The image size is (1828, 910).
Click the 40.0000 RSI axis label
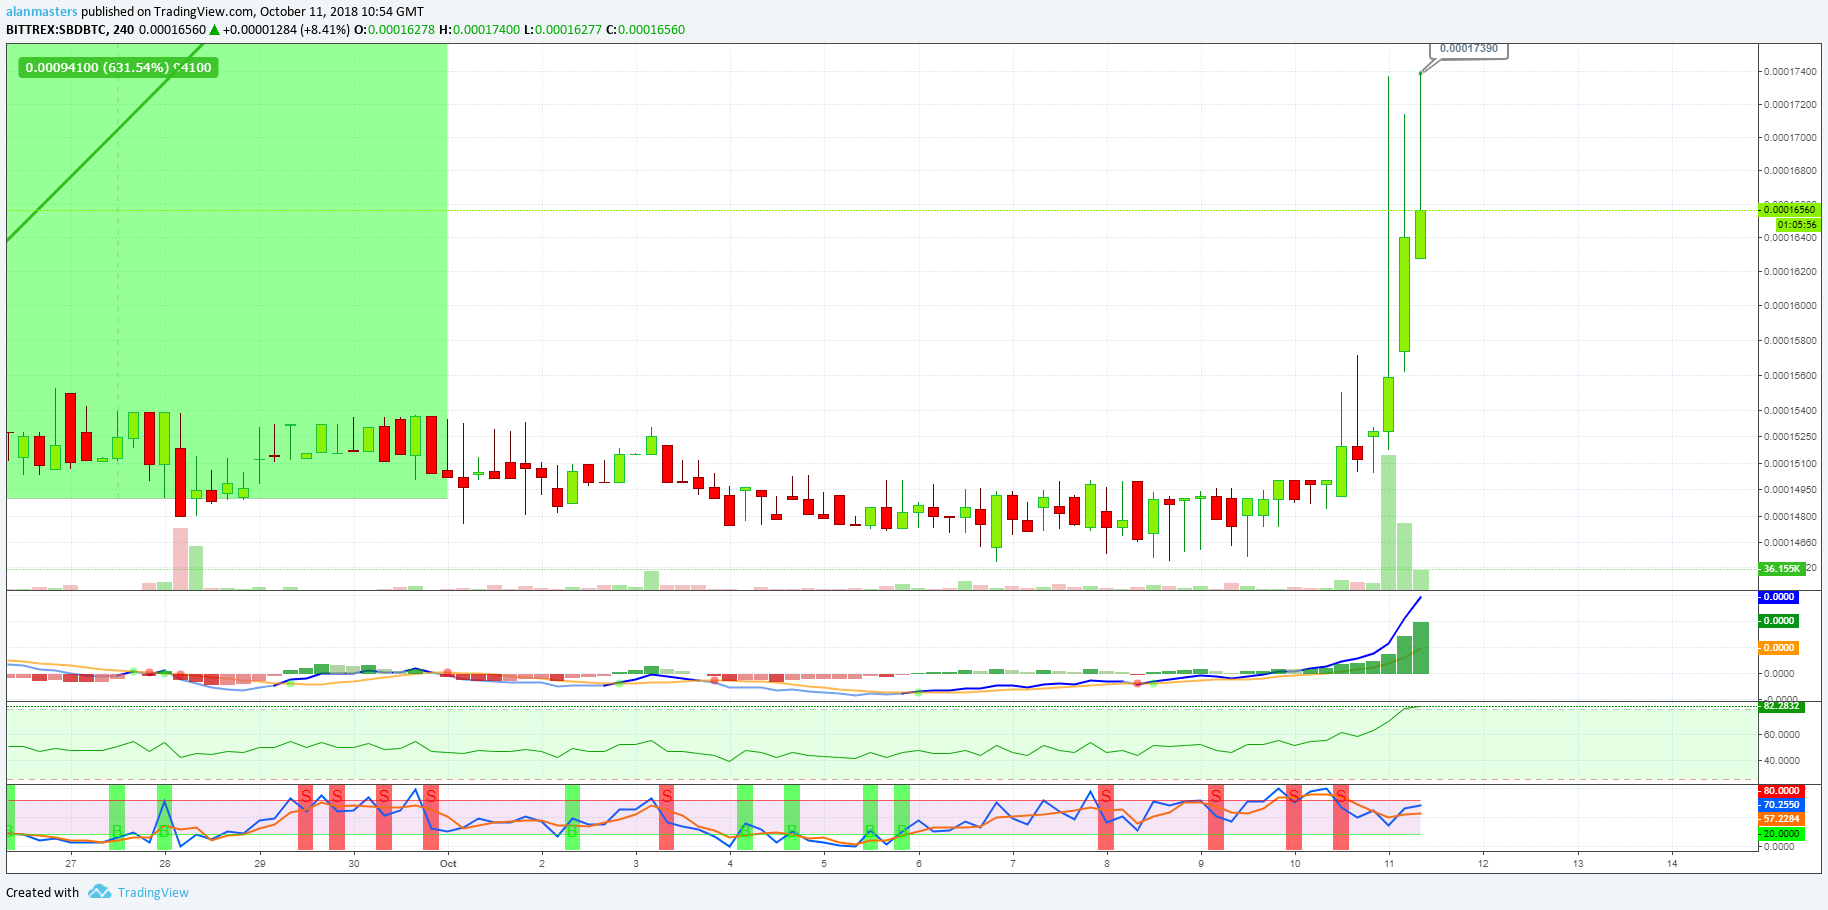click(1781, 761)
